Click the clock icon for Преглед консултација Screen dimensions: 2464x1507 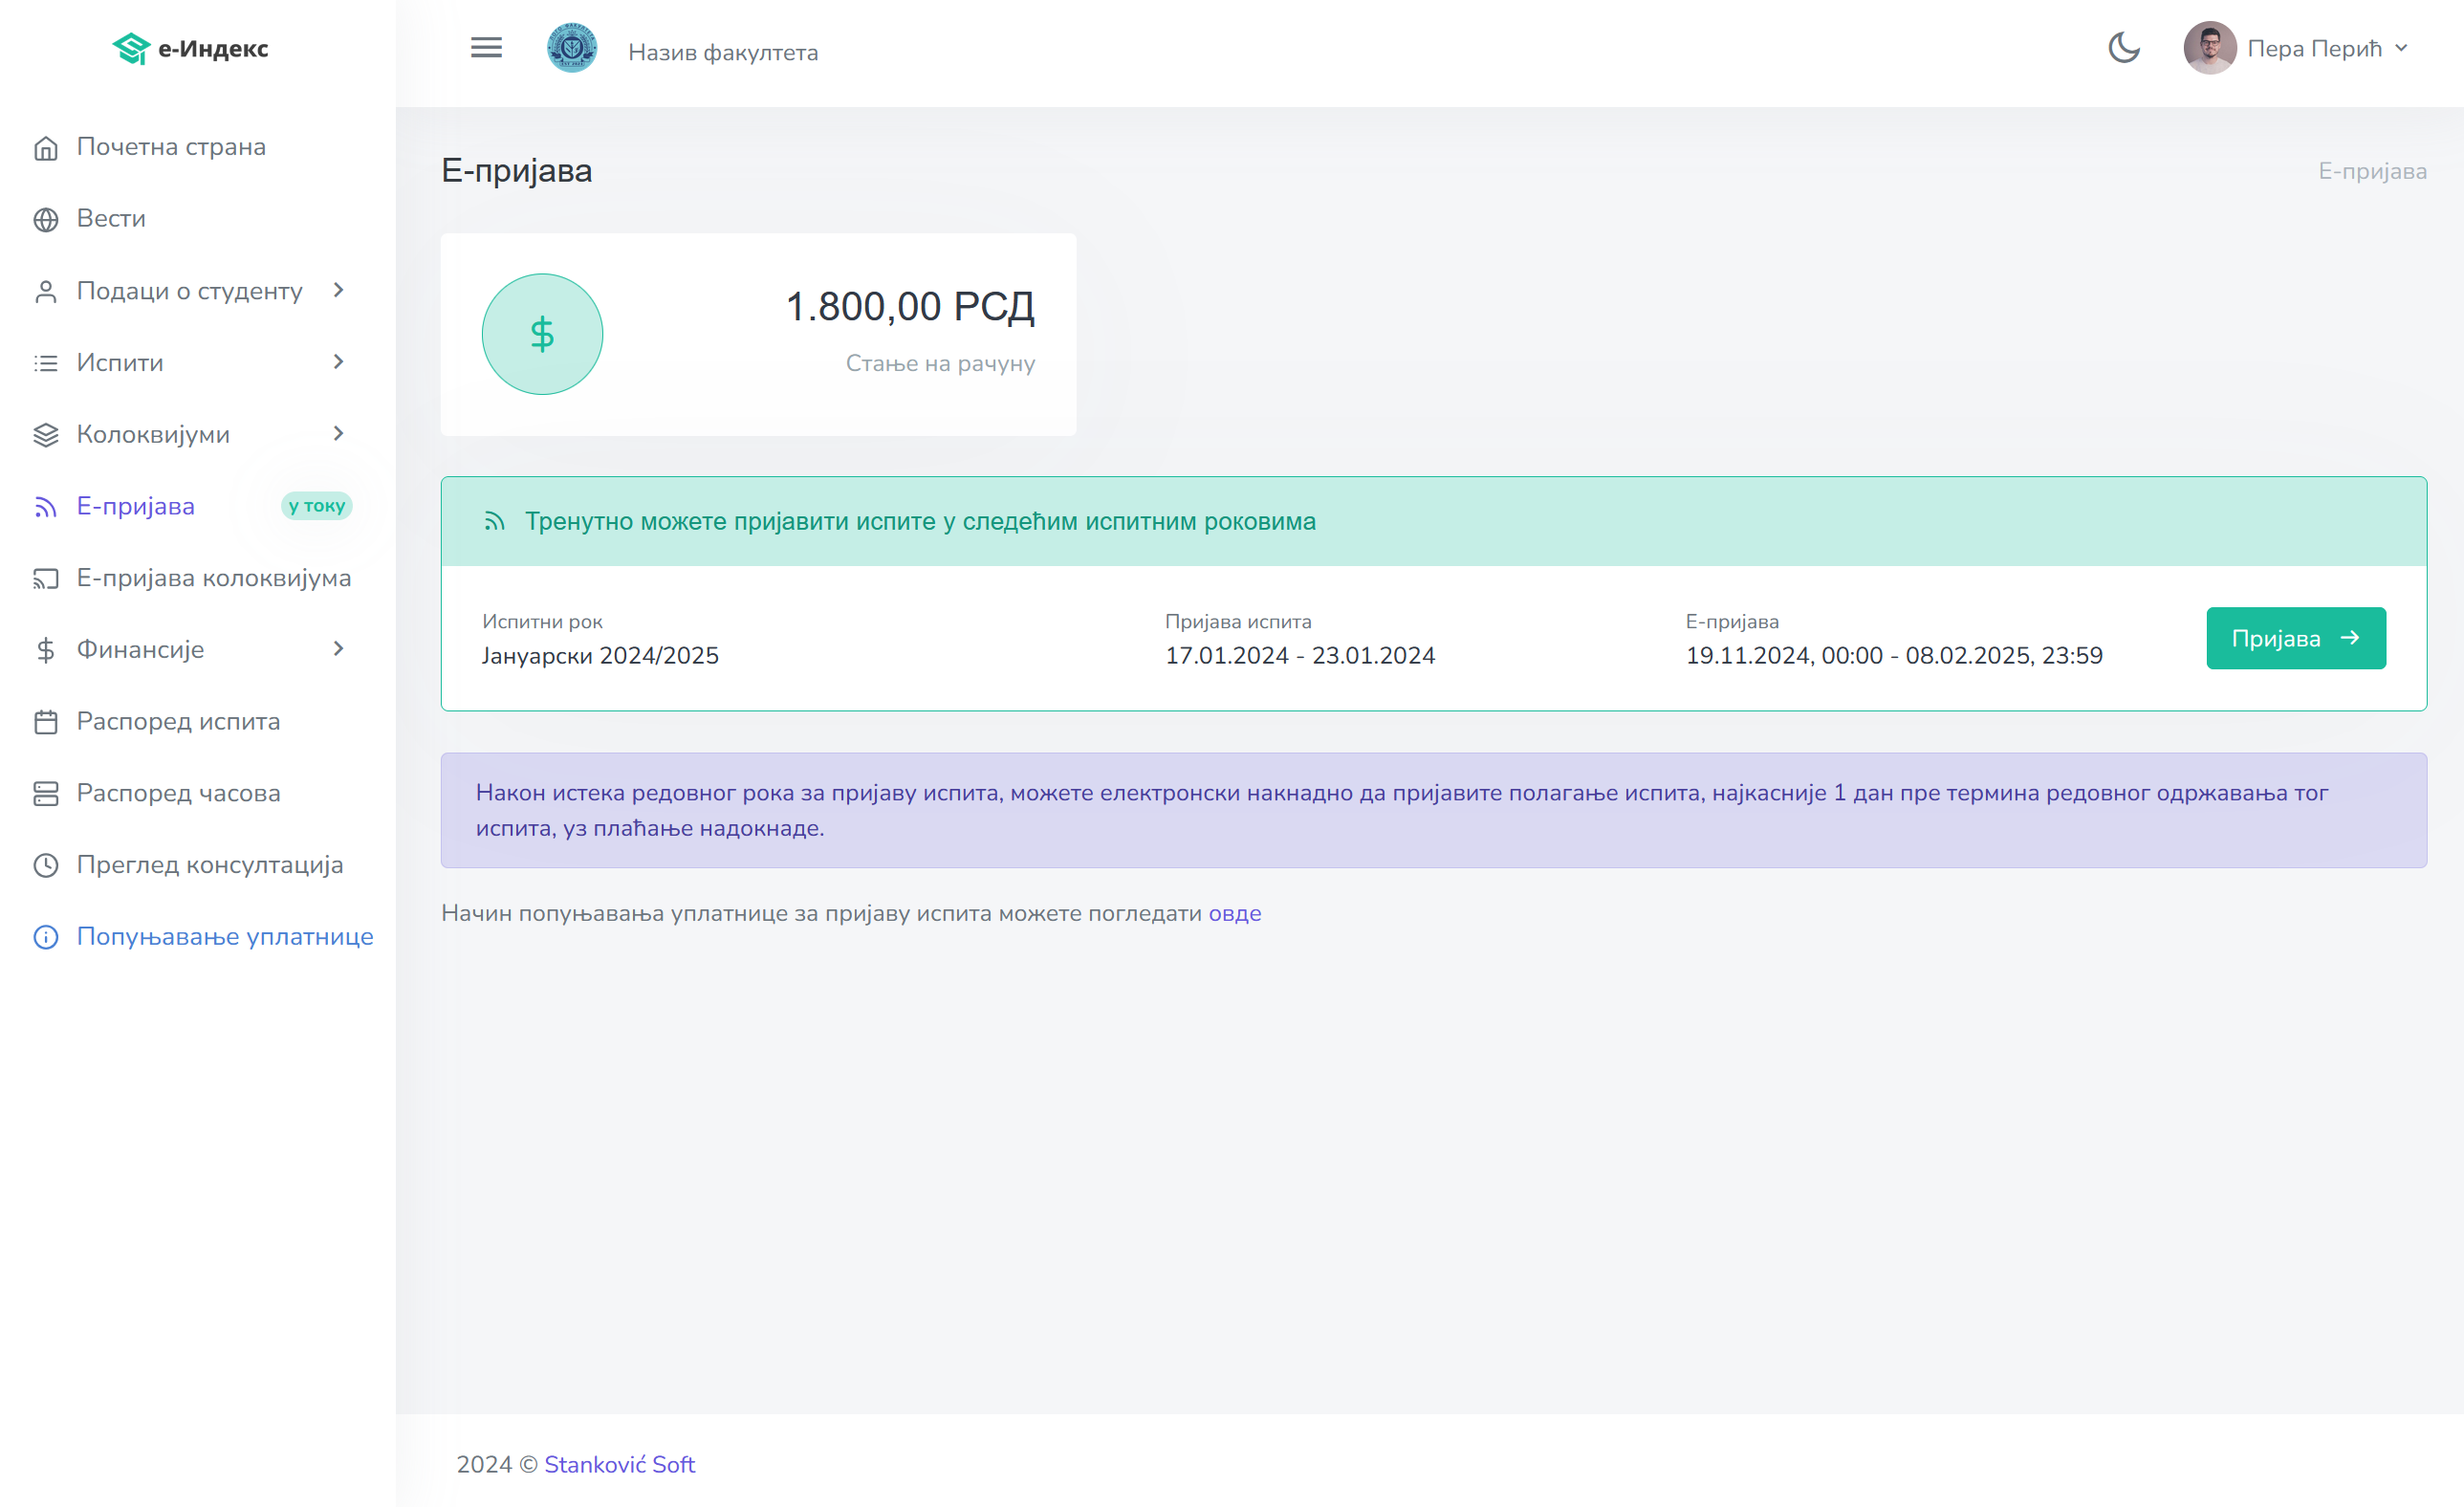(46, 865)
